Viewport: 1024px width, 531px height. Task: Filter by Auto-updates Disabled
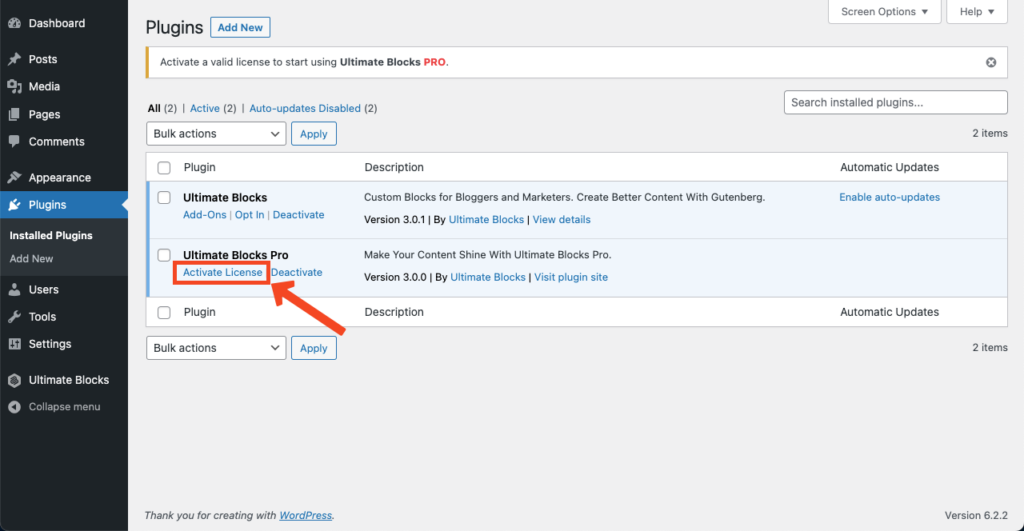pyautogui.click(x=305, y=108)
